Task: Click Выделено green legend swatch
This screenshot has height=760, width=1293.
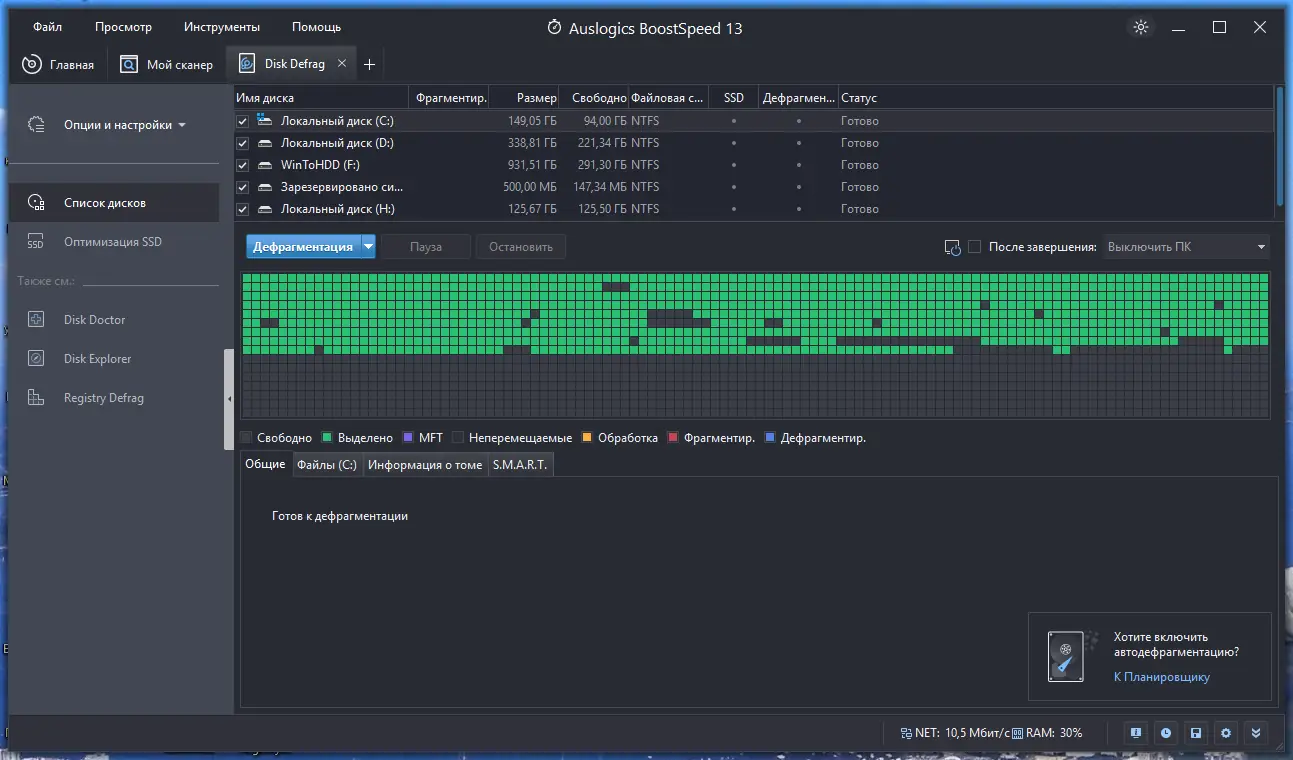Action: click(326, 438)
